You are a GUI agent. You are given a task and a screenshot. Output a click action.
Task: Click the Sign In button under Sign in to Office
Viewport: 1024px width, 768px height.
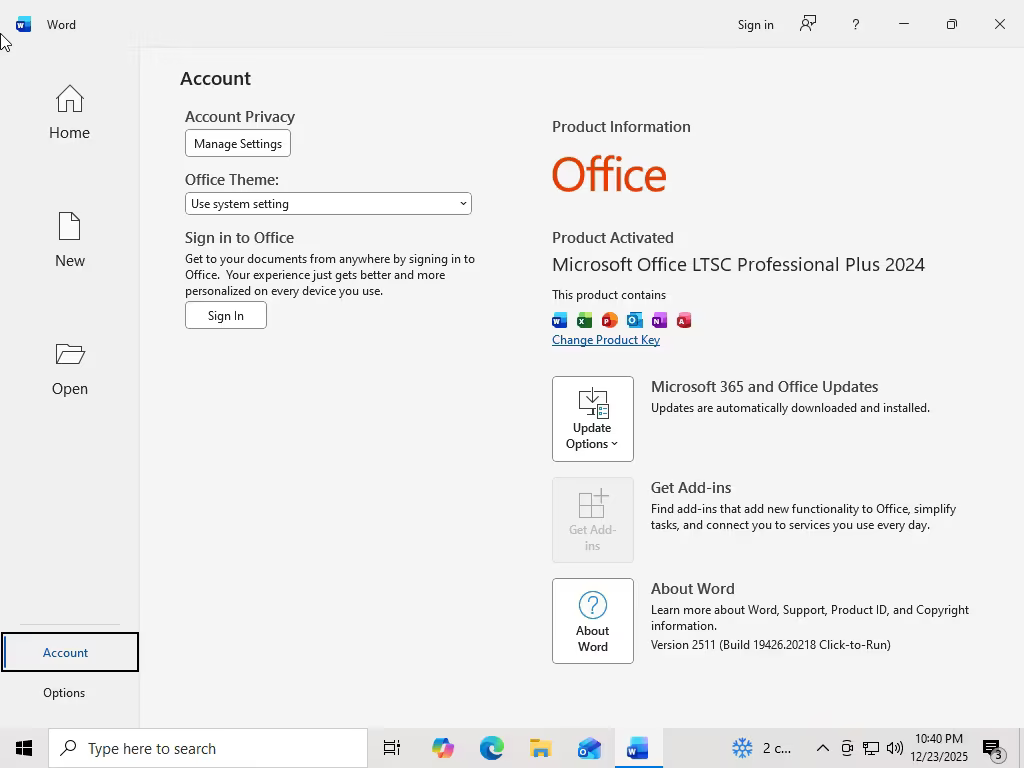tap(225, 315)
